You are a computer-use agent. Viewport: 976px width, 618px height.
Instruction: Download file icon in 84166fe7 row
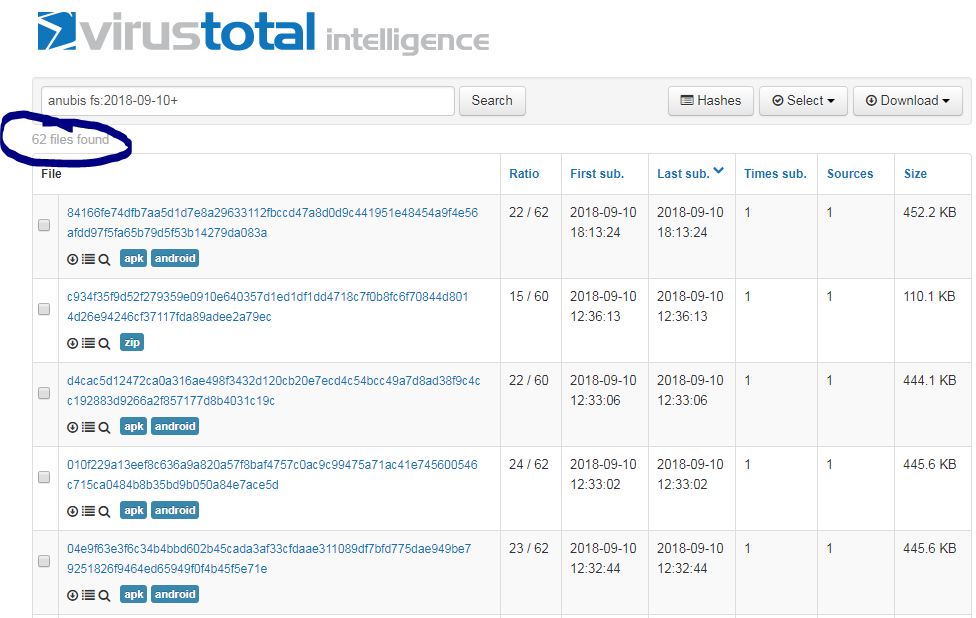click(x=72, y=259)
